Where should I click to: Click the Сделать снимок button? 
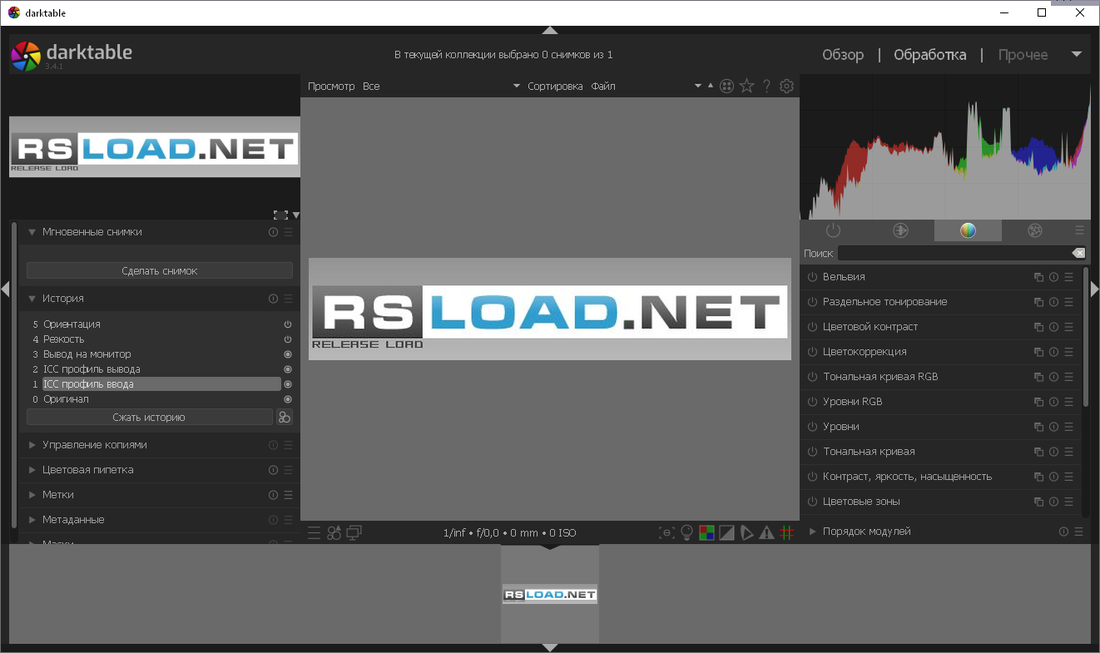coord(159,271)
